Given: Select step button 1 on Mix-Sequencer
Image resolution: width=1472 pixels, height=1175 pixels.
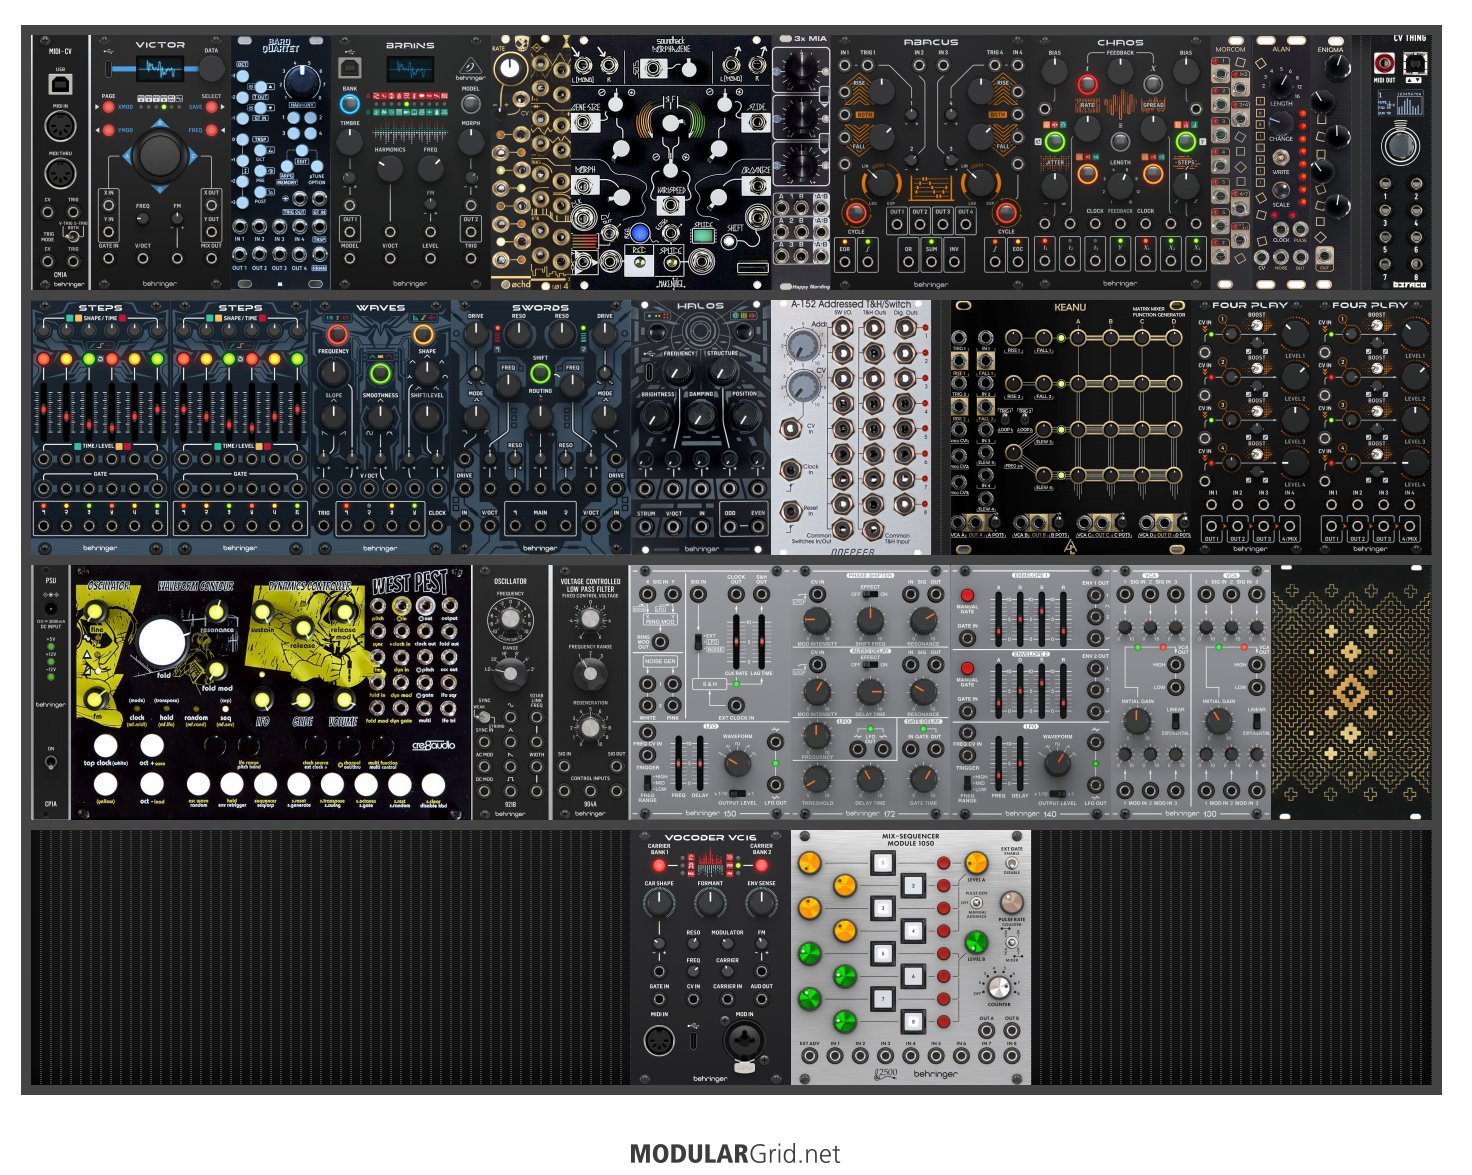Looking at the screenshot, I should (x=883, y=862).
